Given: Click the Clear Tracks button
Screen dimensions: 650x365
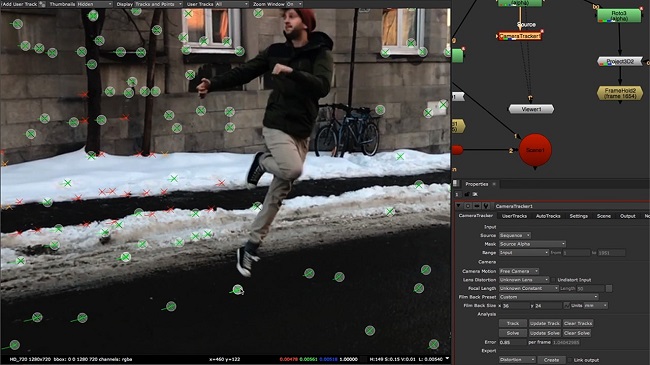Looking at the screenshot, I should coord(578,323).
